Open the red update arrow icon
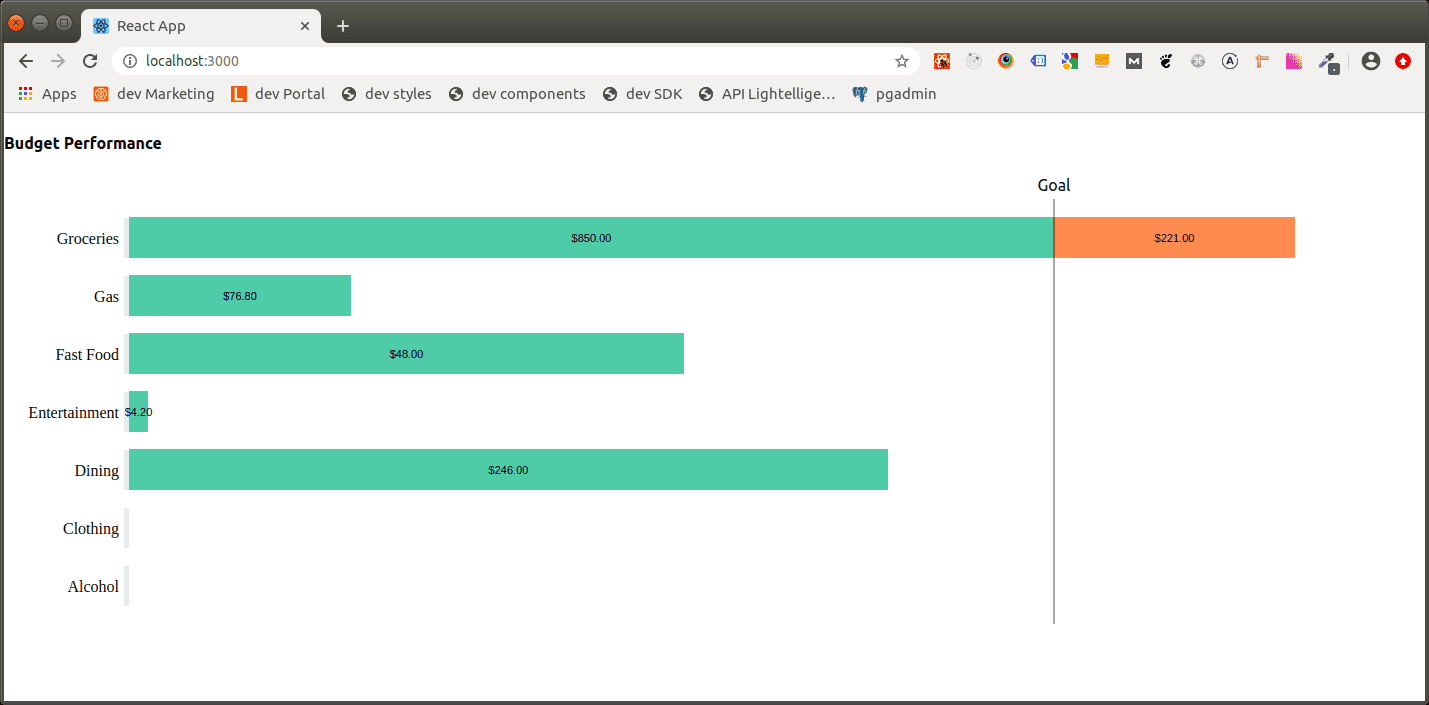Viewport: 1429px width, 705px height. 1403,60
